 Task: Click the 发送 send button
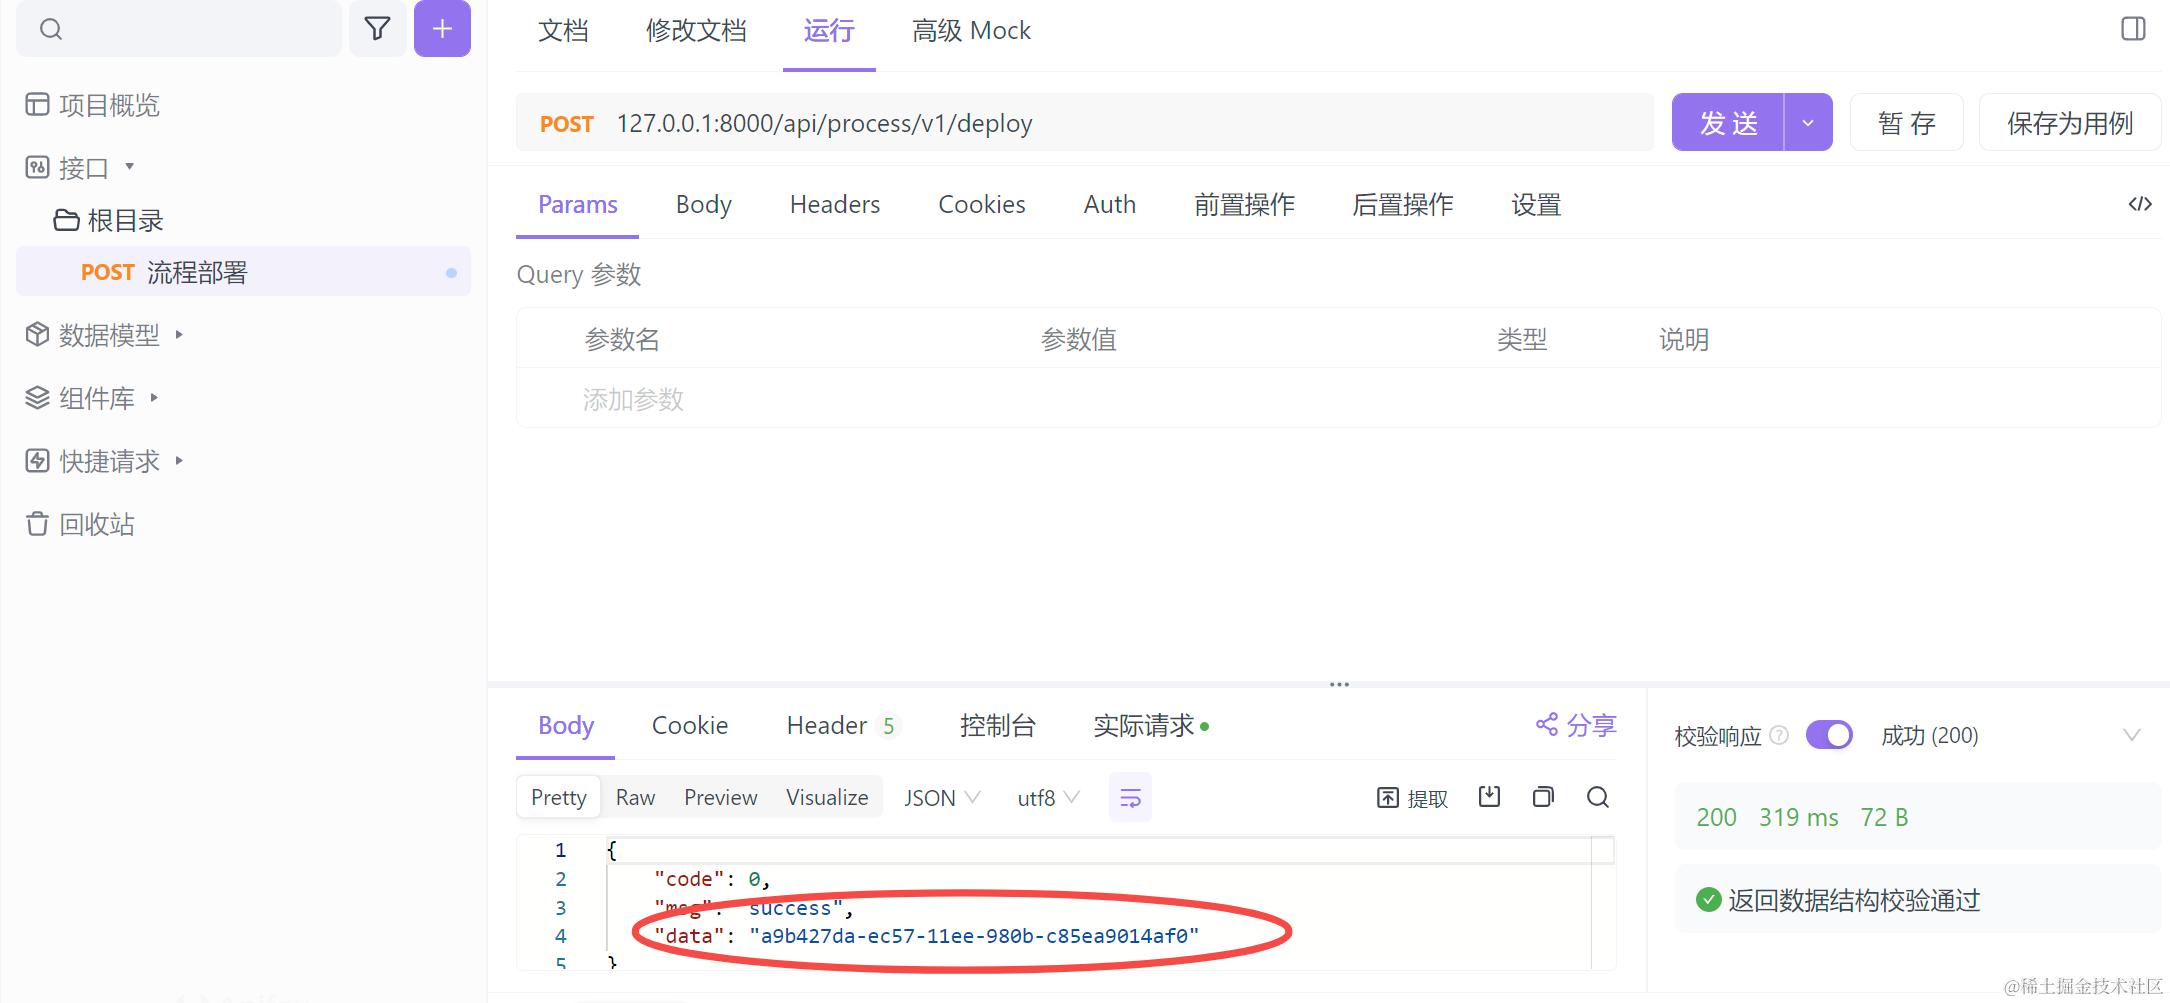pyautogui.click(x=1728, y=123)
